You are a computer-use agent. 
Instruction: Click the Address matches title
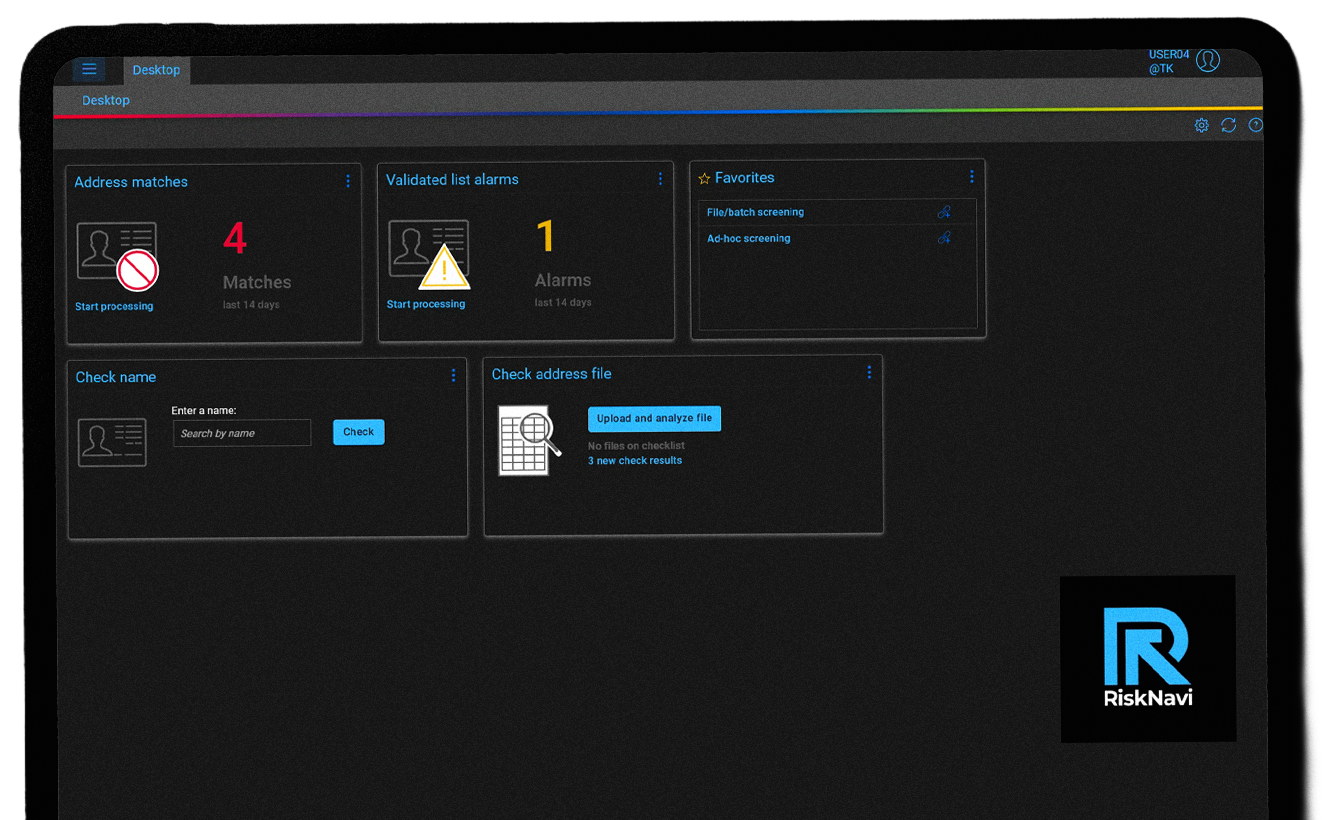[x=131, y=182]
